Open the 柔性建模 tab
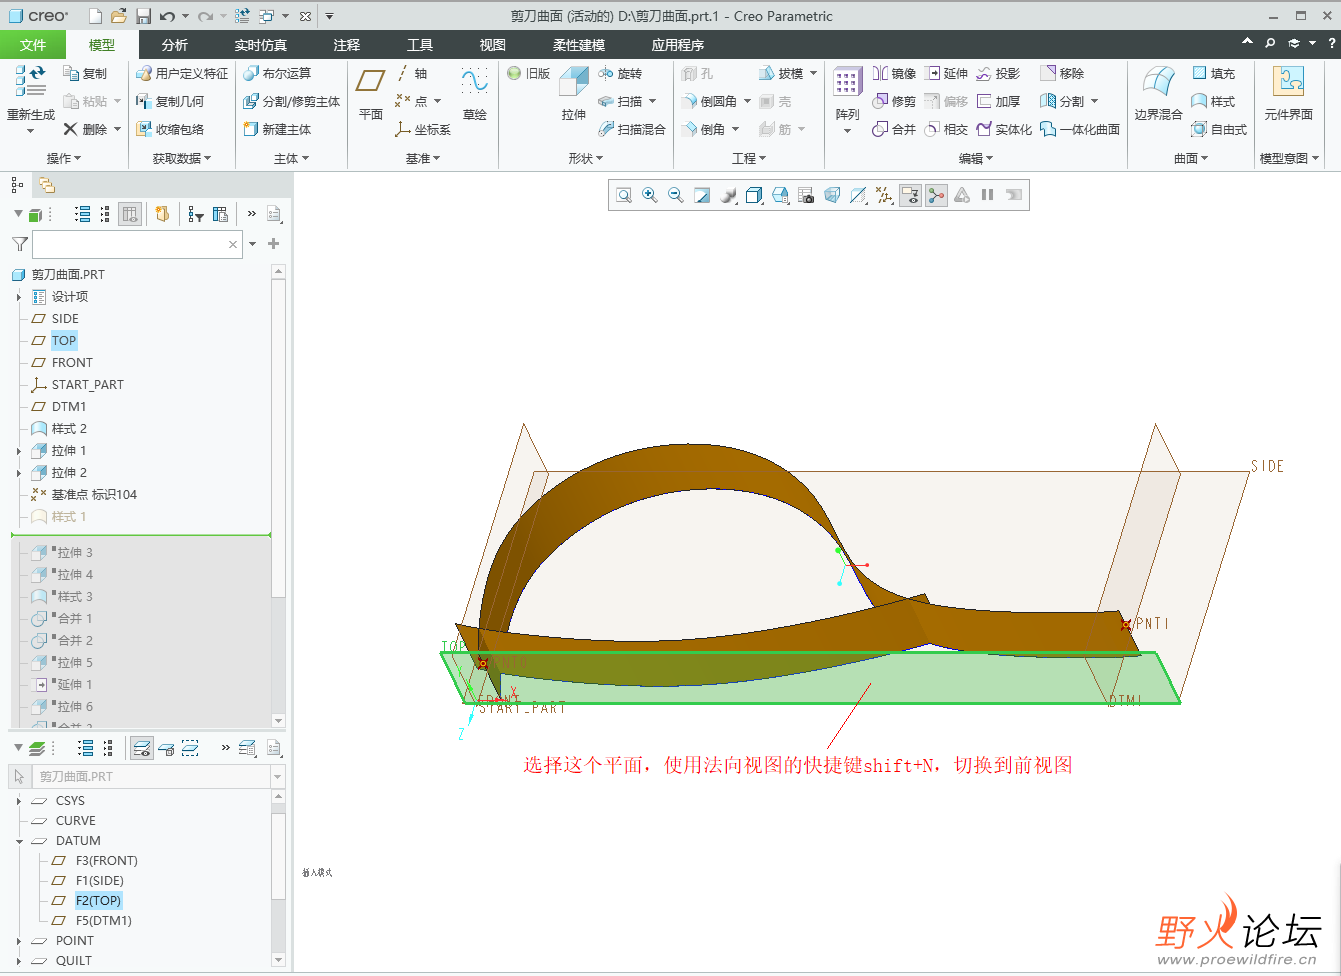Image resolution: width=1341 pixels, height=976 pixels. (579, 45)
